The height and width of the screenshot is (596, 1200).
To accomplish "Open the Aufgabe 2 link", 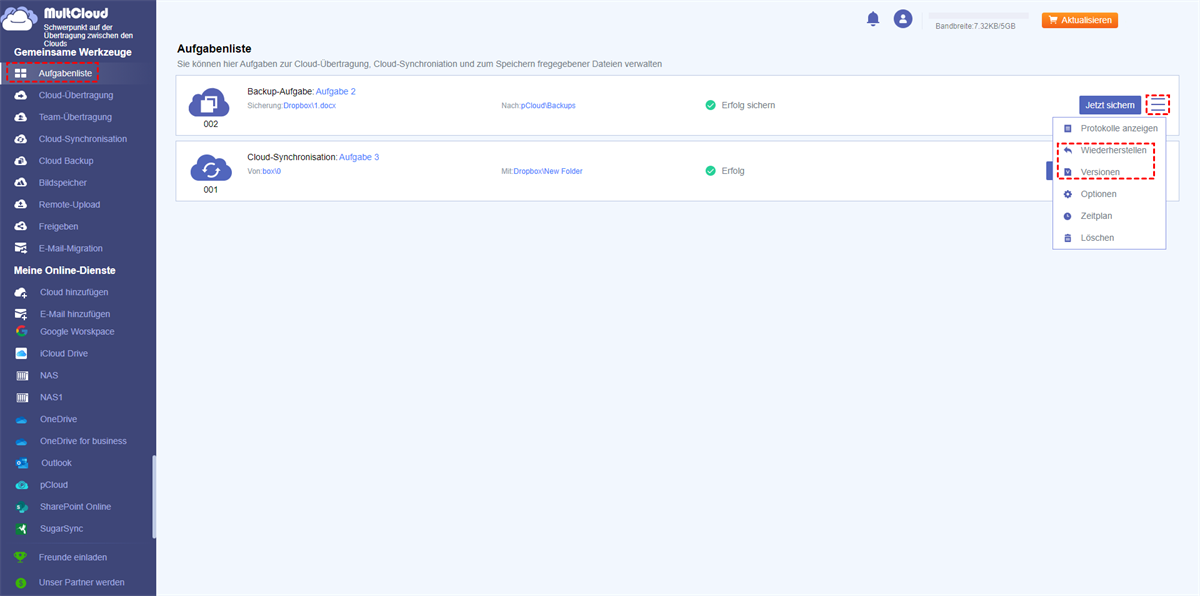I will pos(336,91).
